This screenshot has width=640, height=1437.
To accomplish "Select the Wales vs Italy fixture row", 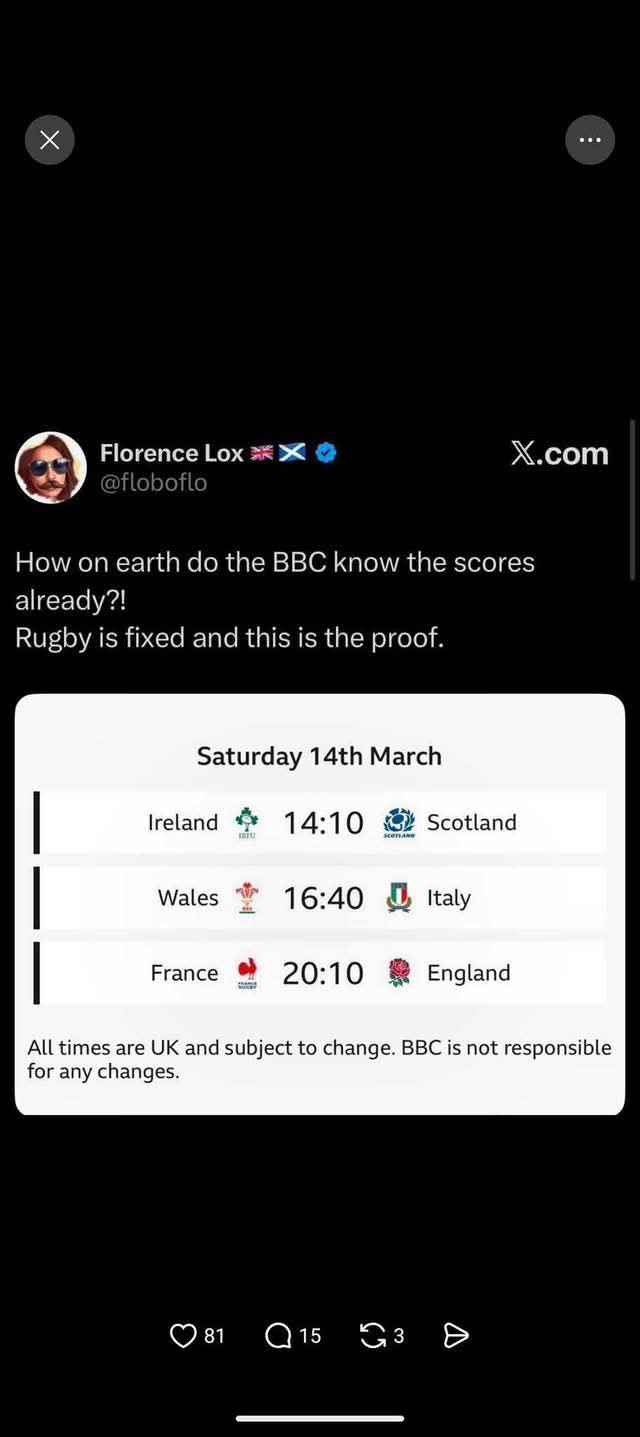I will pyautogui.click(x=322, y=898).
